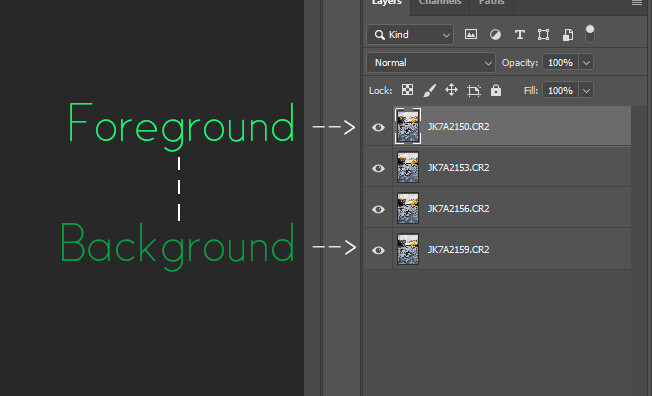Lock all padlock icon
652x396 pixels.
496,90
